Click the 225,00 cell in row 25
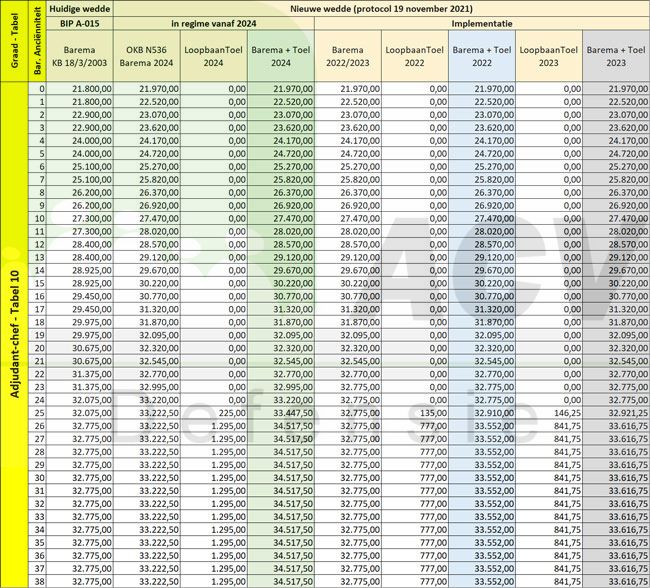Image resolution: width=650 pixels, height=588 pixels. 214,413
